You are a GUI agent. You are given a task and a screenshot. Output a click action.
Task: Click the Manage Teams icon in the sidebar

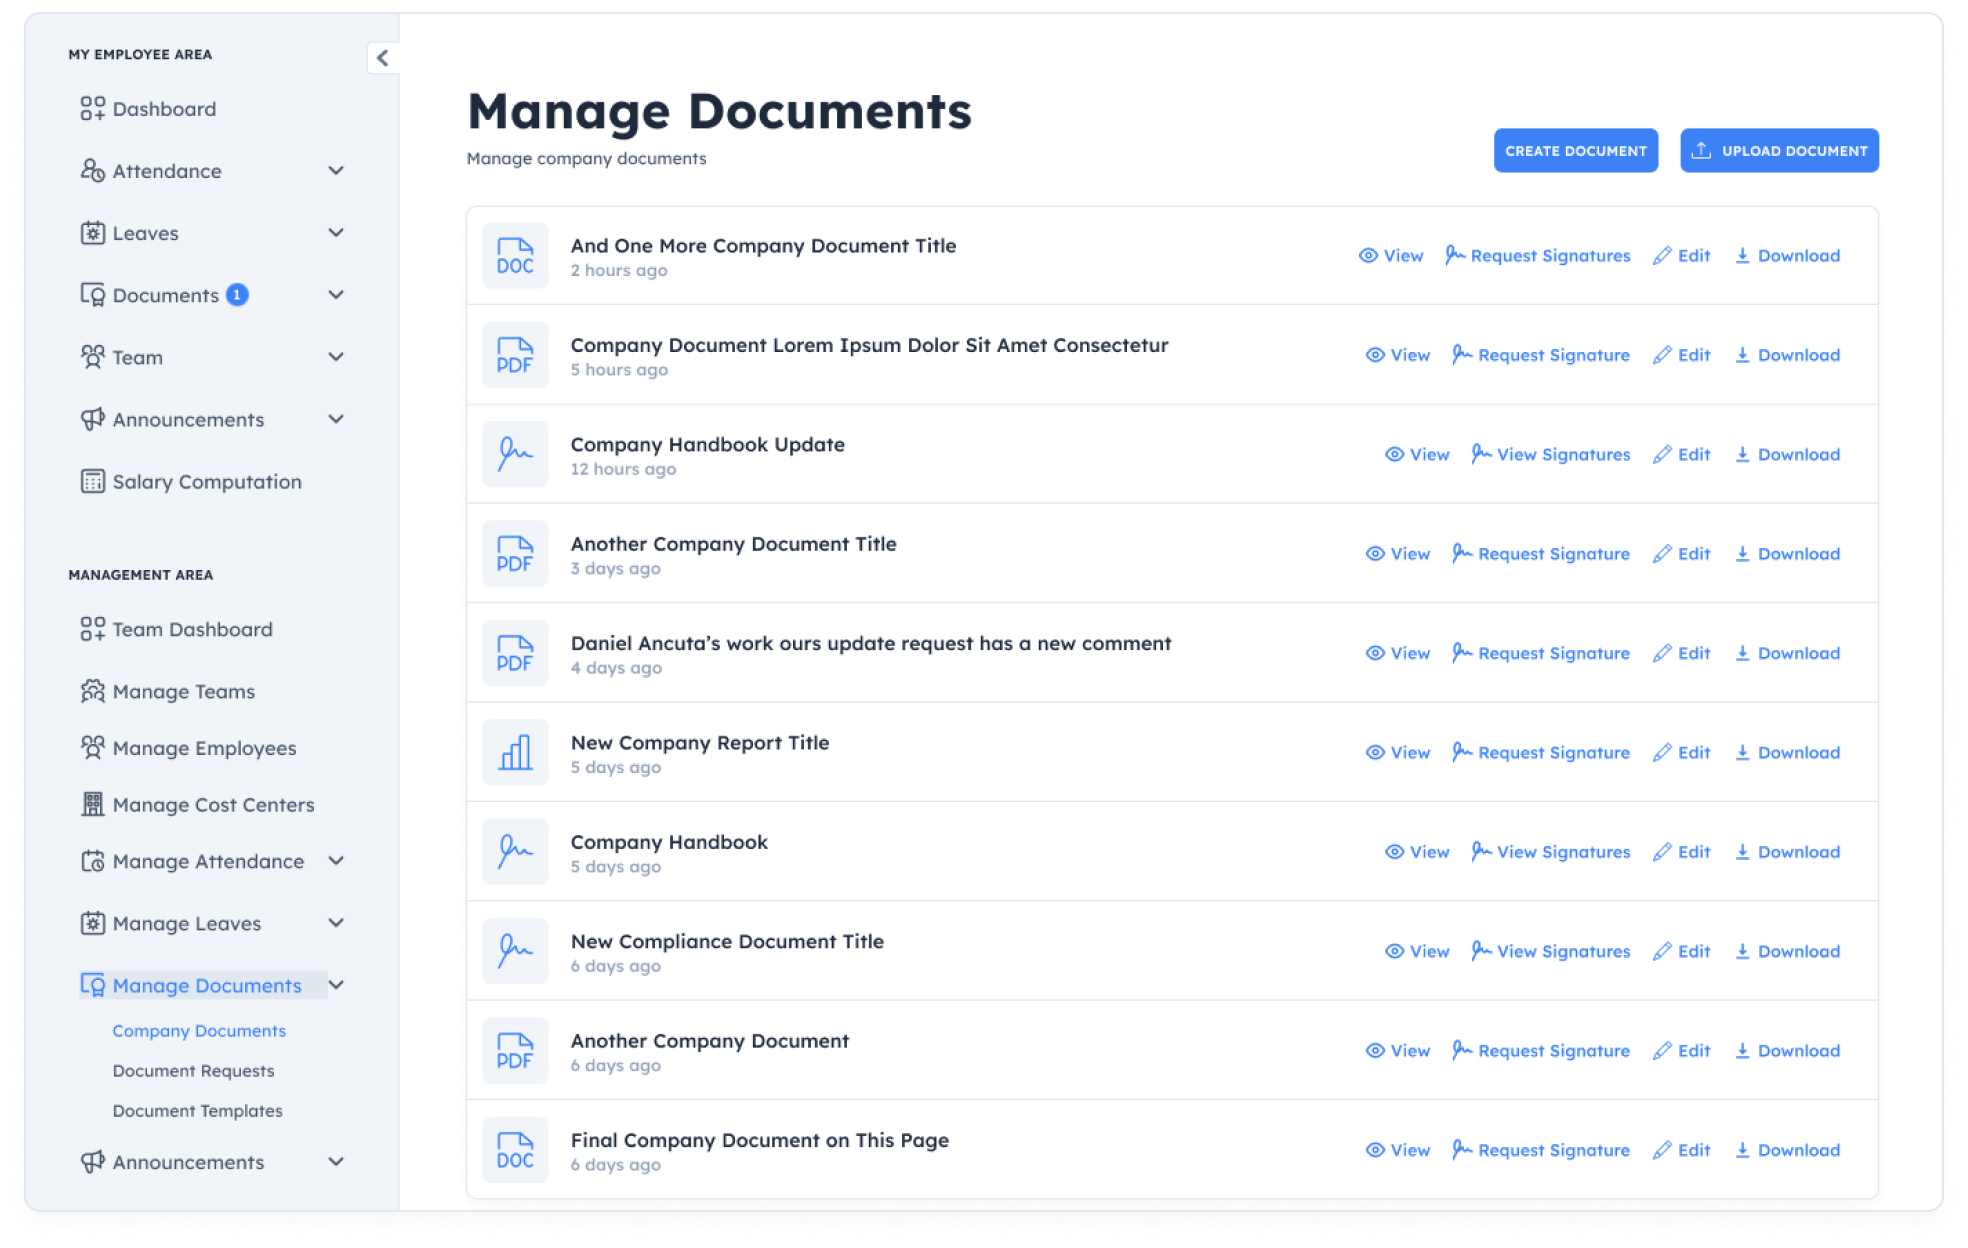[x=92, y=692]
